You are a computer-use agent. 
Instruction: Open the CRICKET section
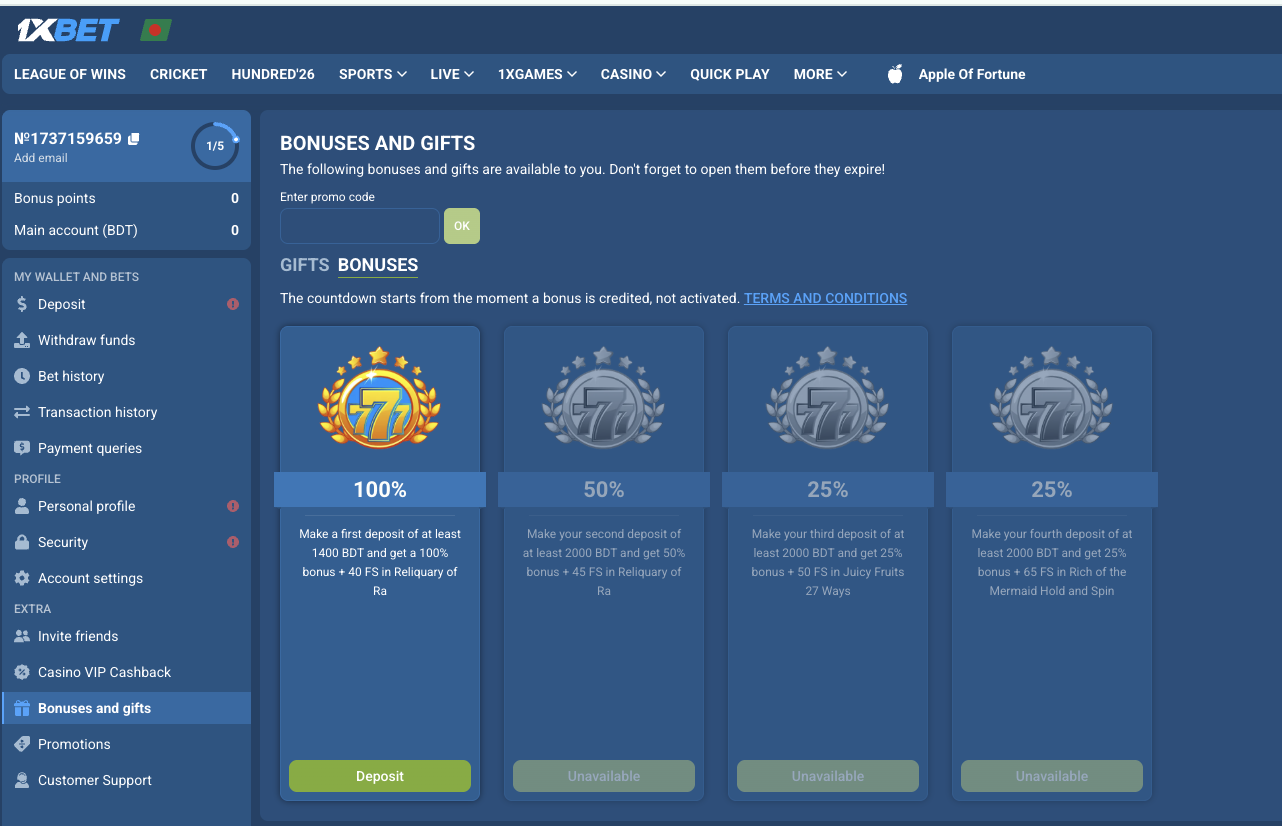click(x=178, y=74)
